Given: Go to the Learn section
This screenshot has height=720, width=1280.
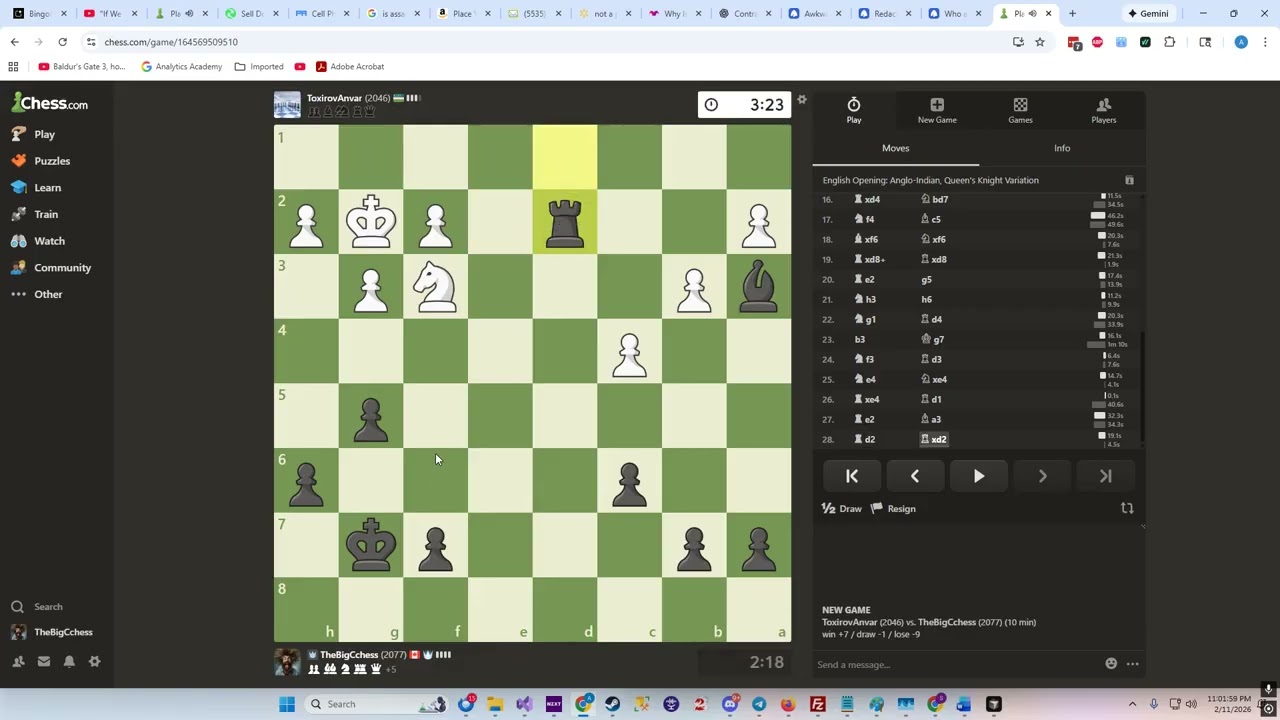Looking at the screenshot, I should coord(38,188).
